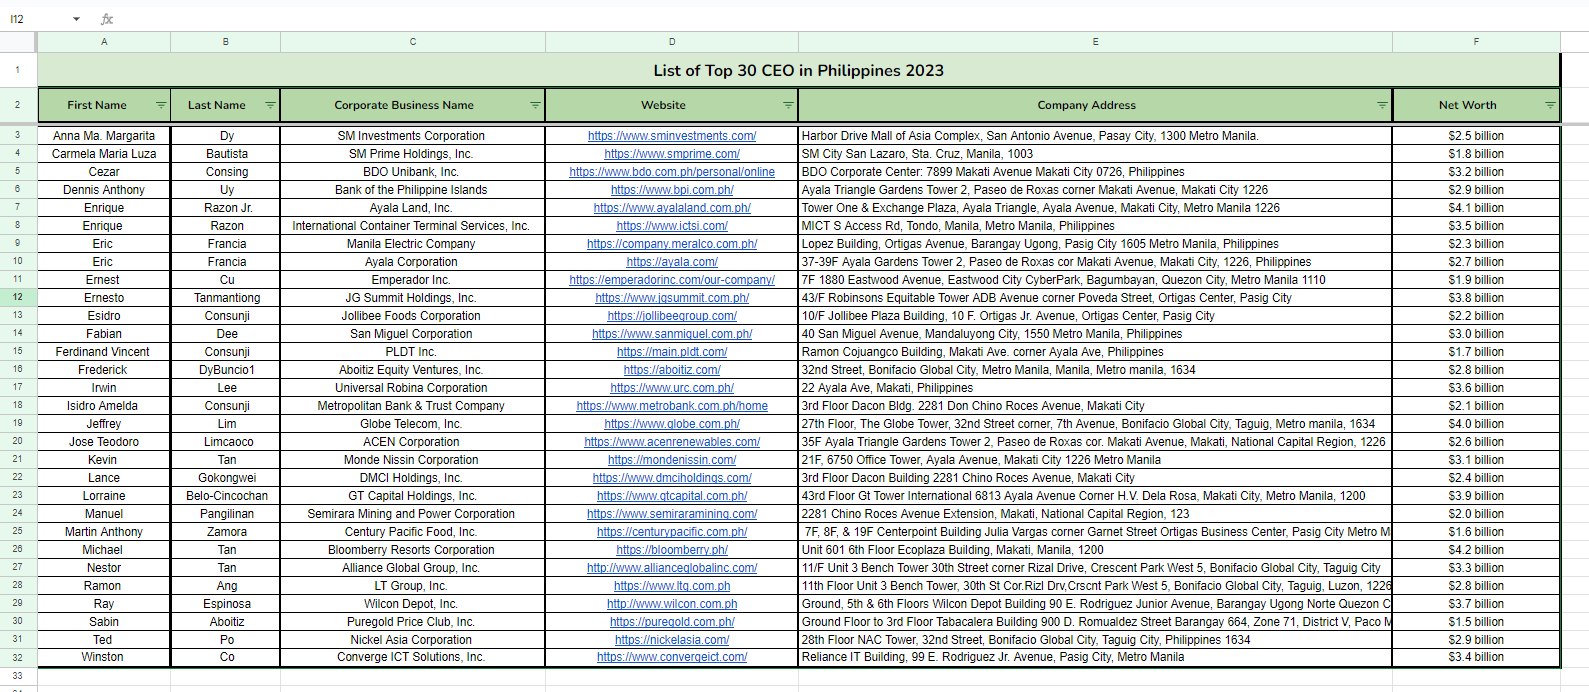This screenshot has height=692, width=1589.
Task: Open the ayala.com link
Action: click(x=672, y=262)
